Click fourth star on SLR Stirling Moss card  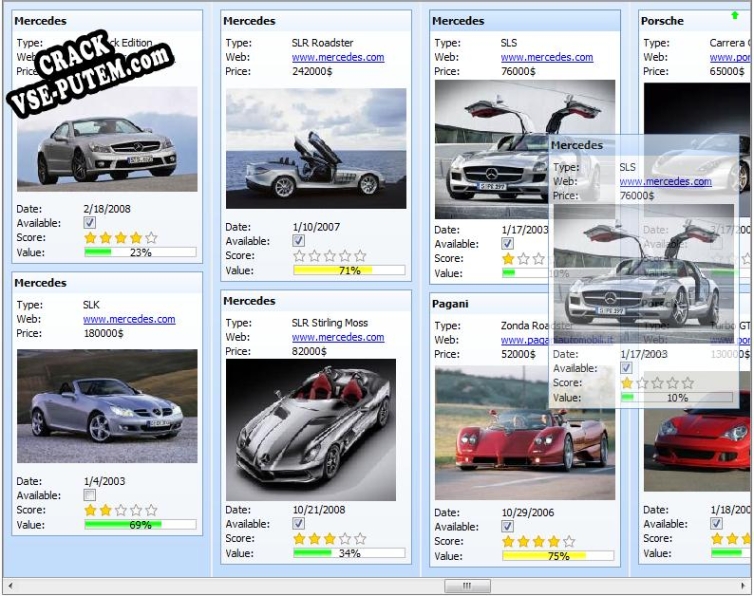tap(345, 539)
